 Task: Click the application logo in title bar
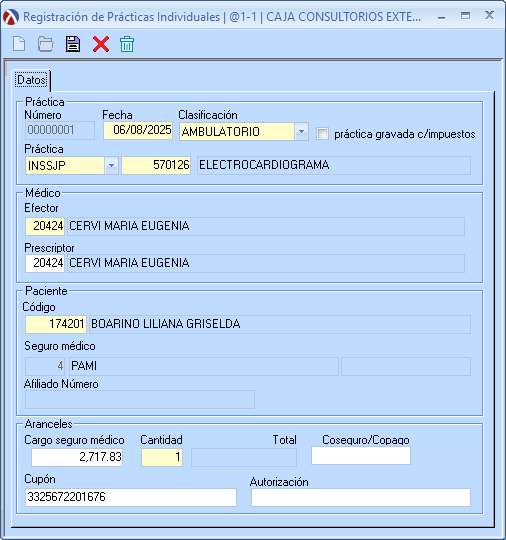coord(11,17)
